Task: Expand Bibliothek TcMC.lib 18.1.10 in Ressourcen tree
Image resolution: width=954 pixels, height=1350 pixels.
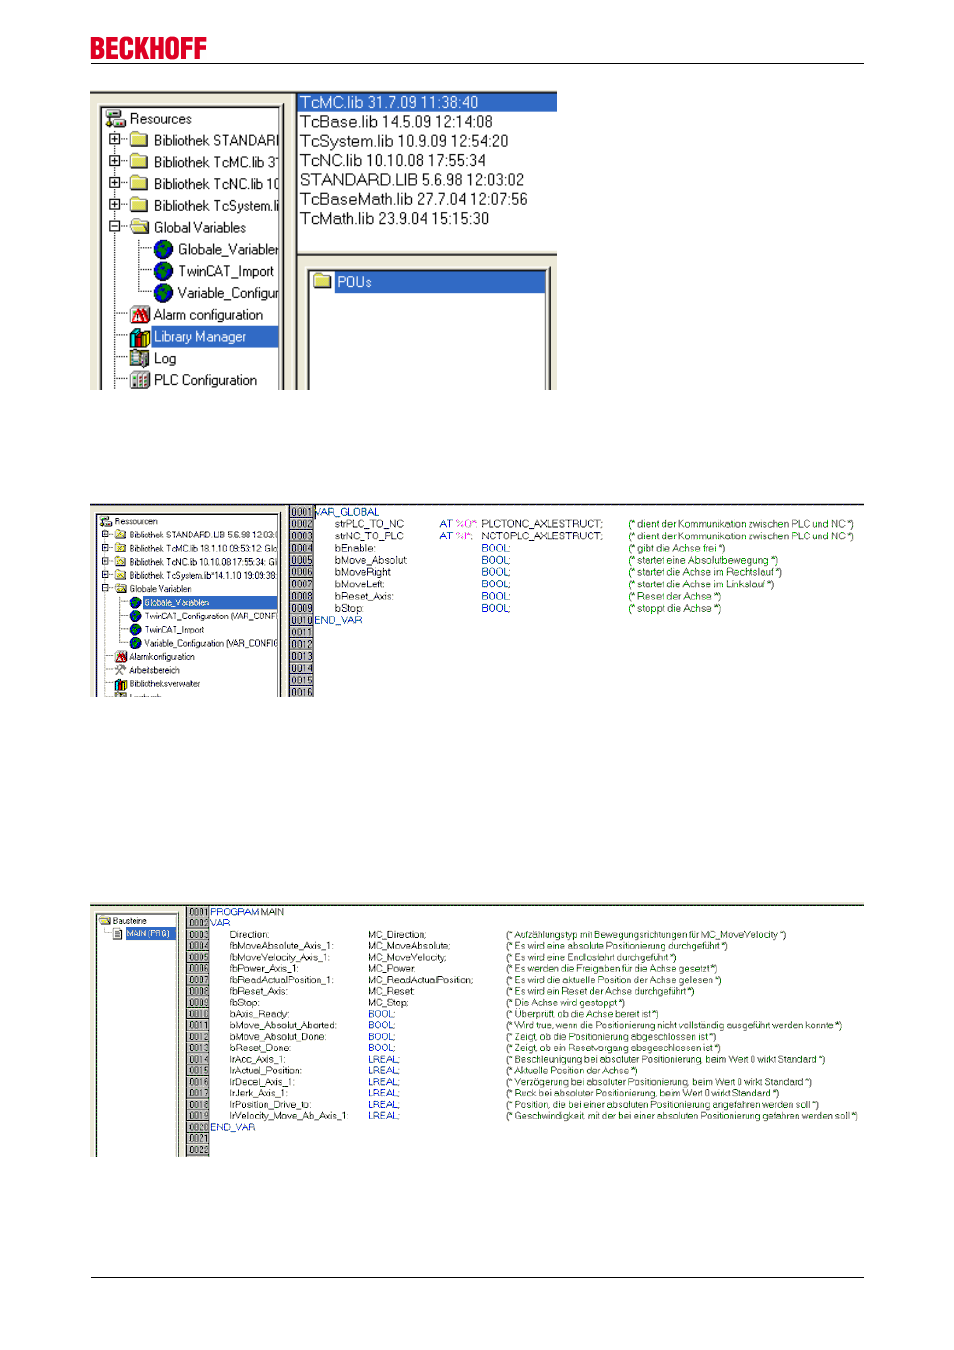Action: tap(106, 548)
